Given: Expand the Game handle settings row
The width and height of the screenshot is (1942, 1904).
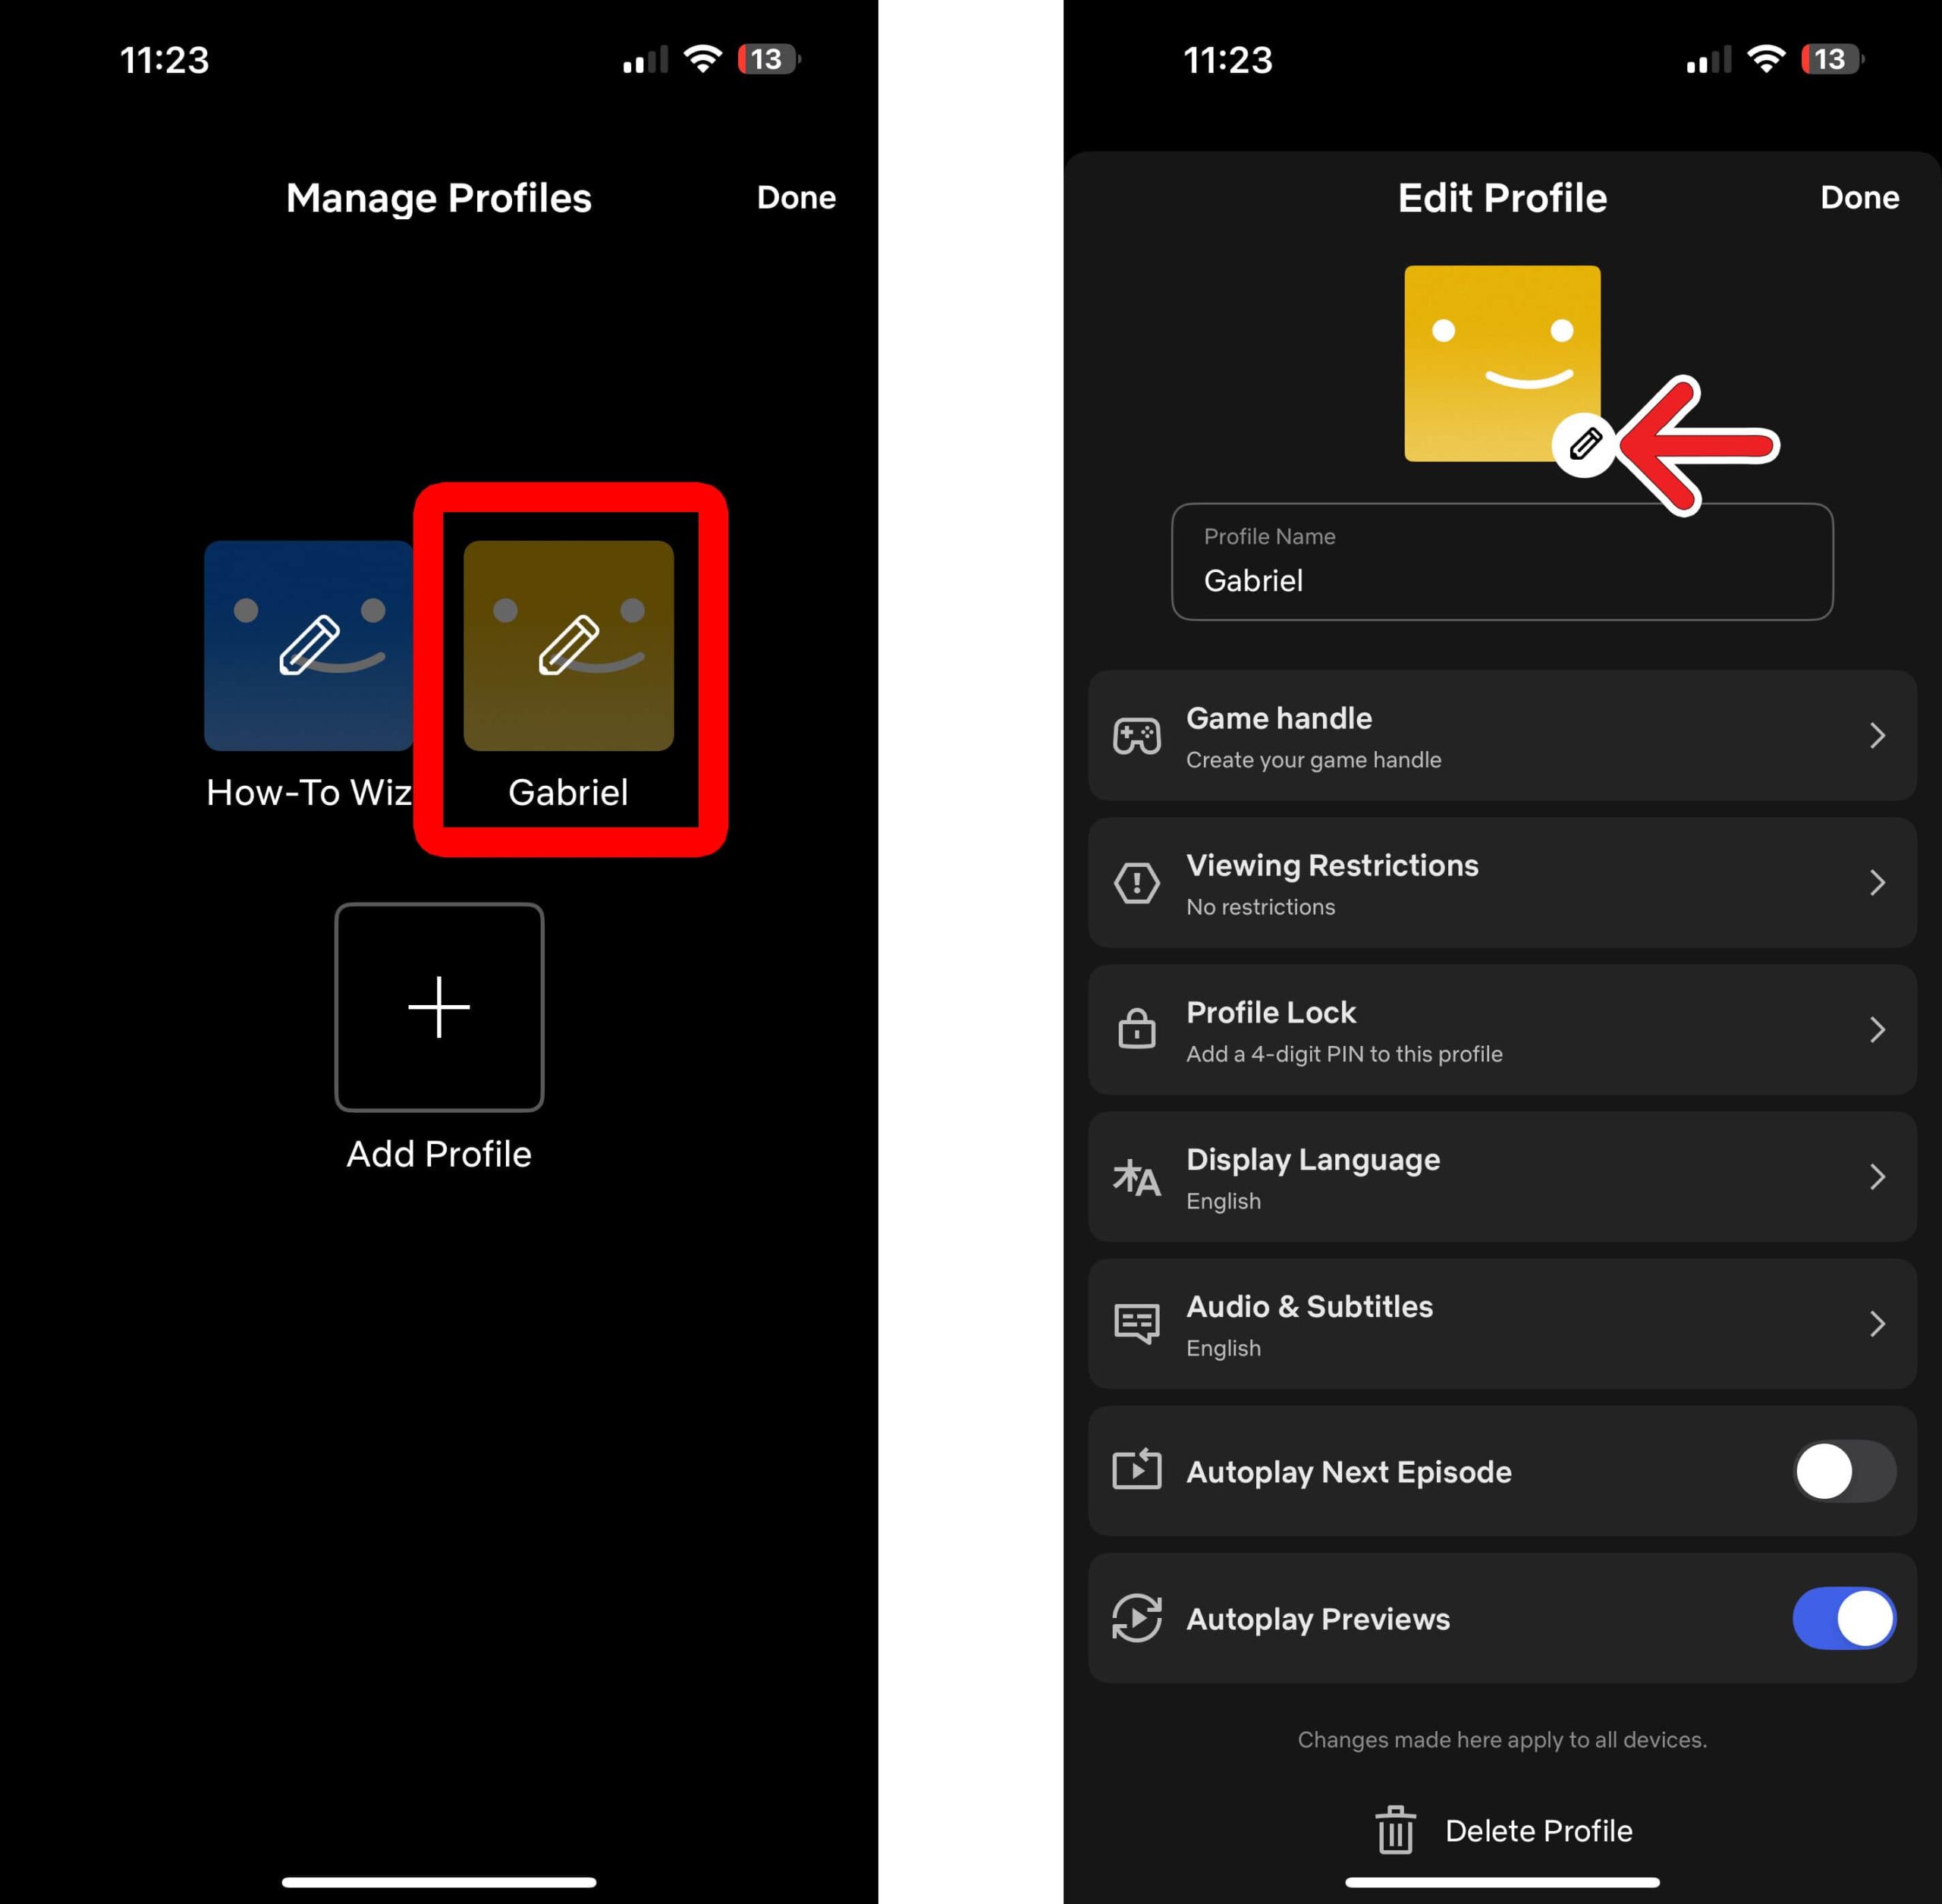Looking at the screenshot, I should pos(1503,734).
